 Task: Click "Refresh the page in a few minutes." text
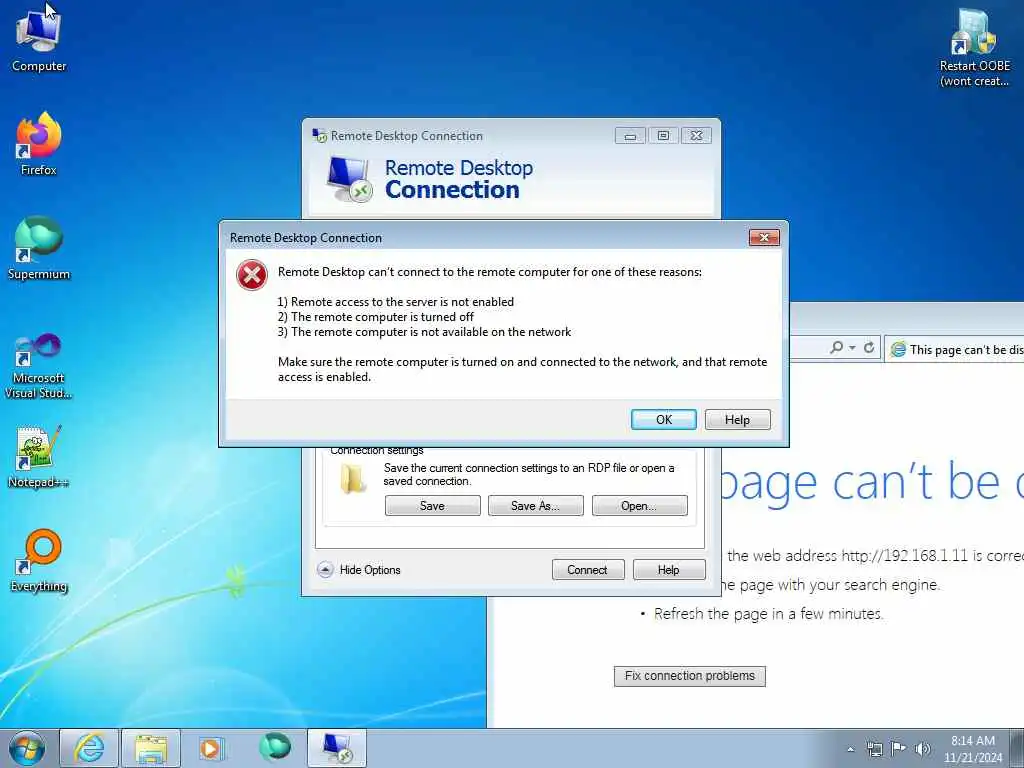(769, 614)
